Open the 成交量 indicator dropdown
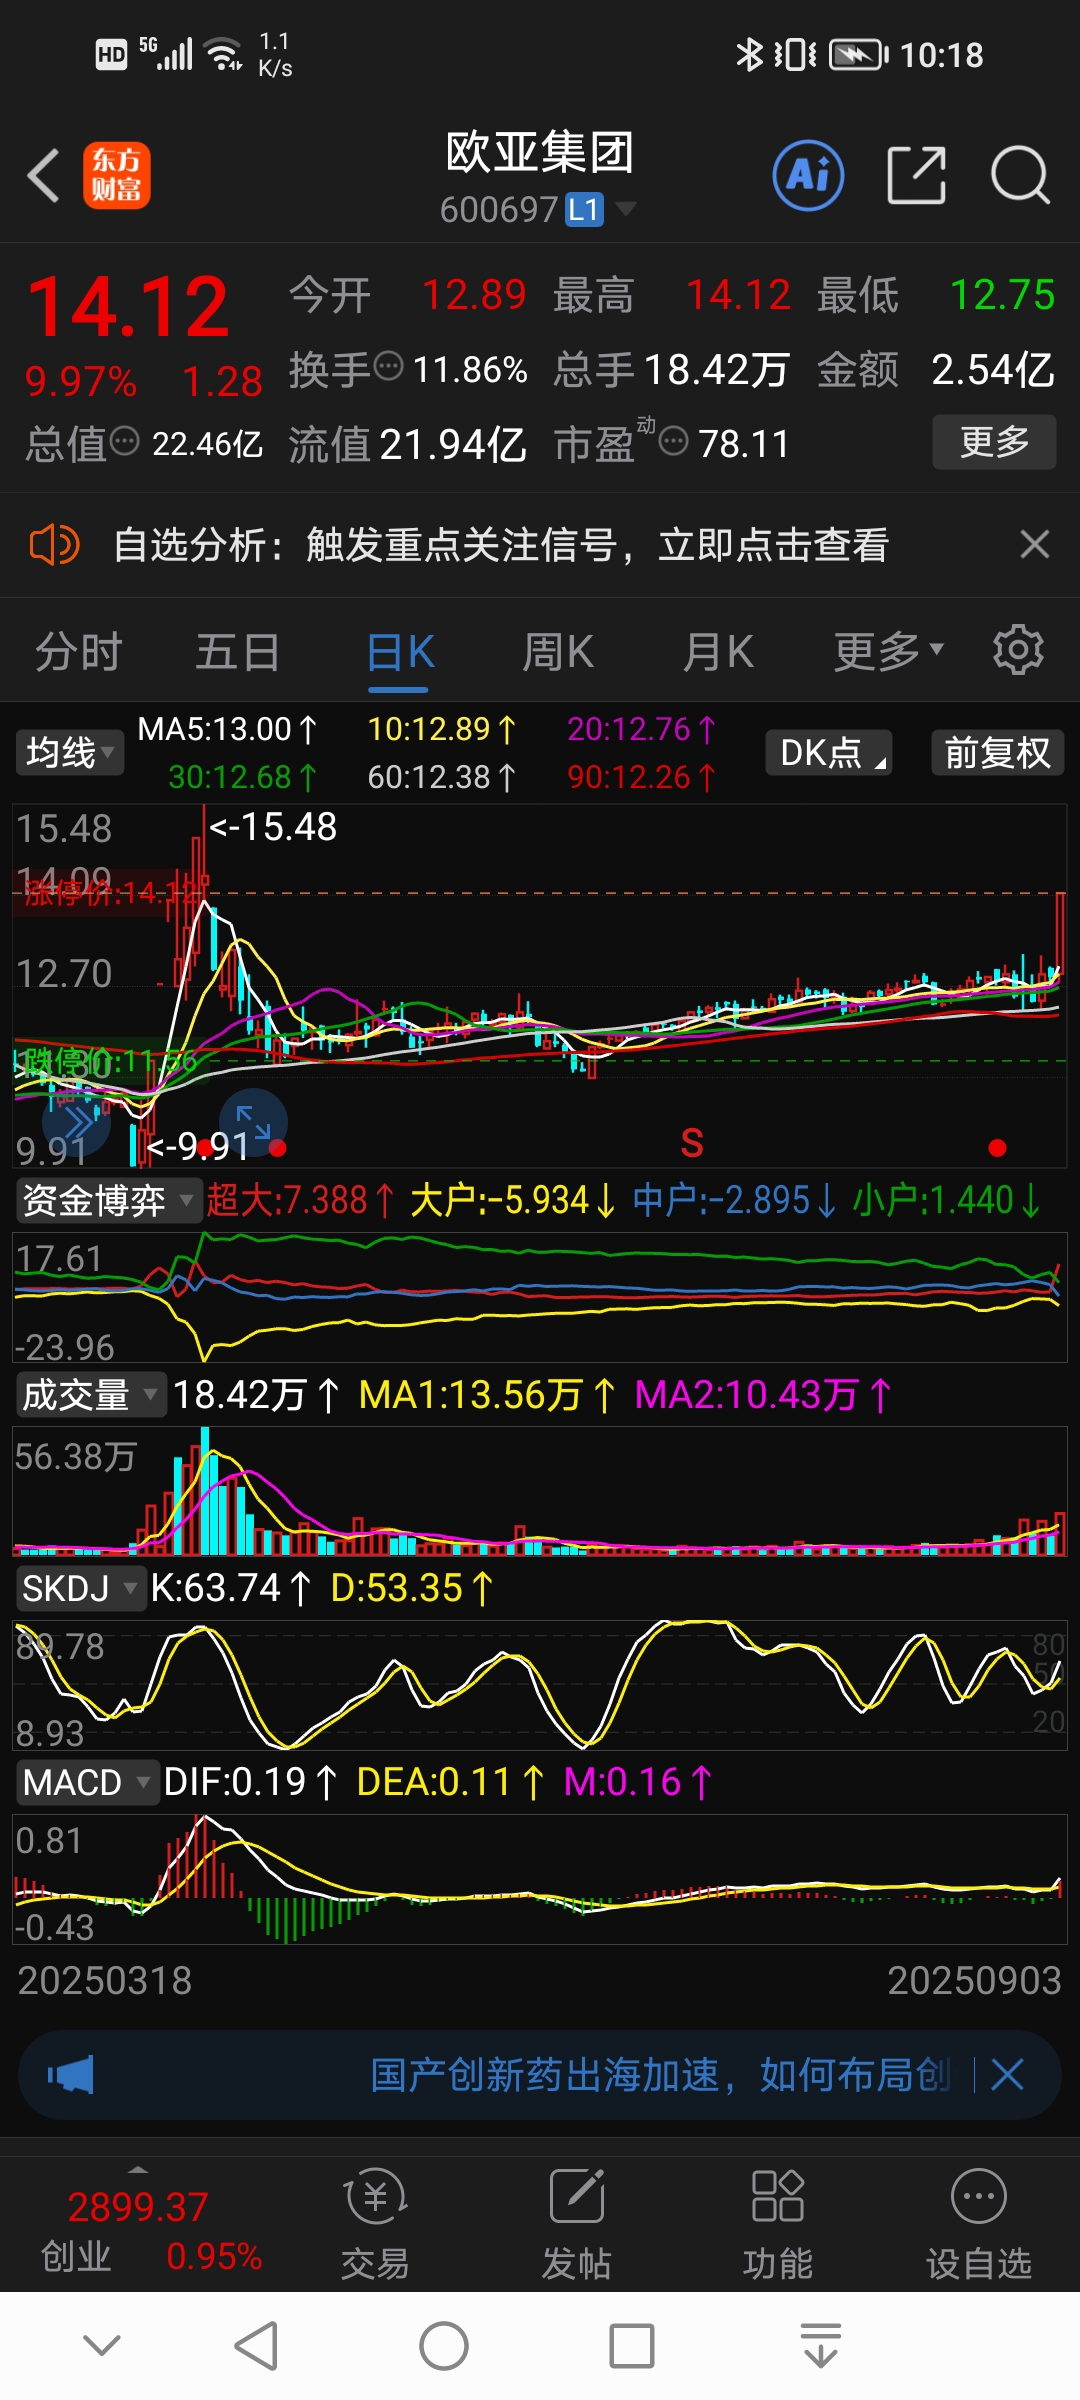The image size is (1080, 2400). (x=90, y=1394)
